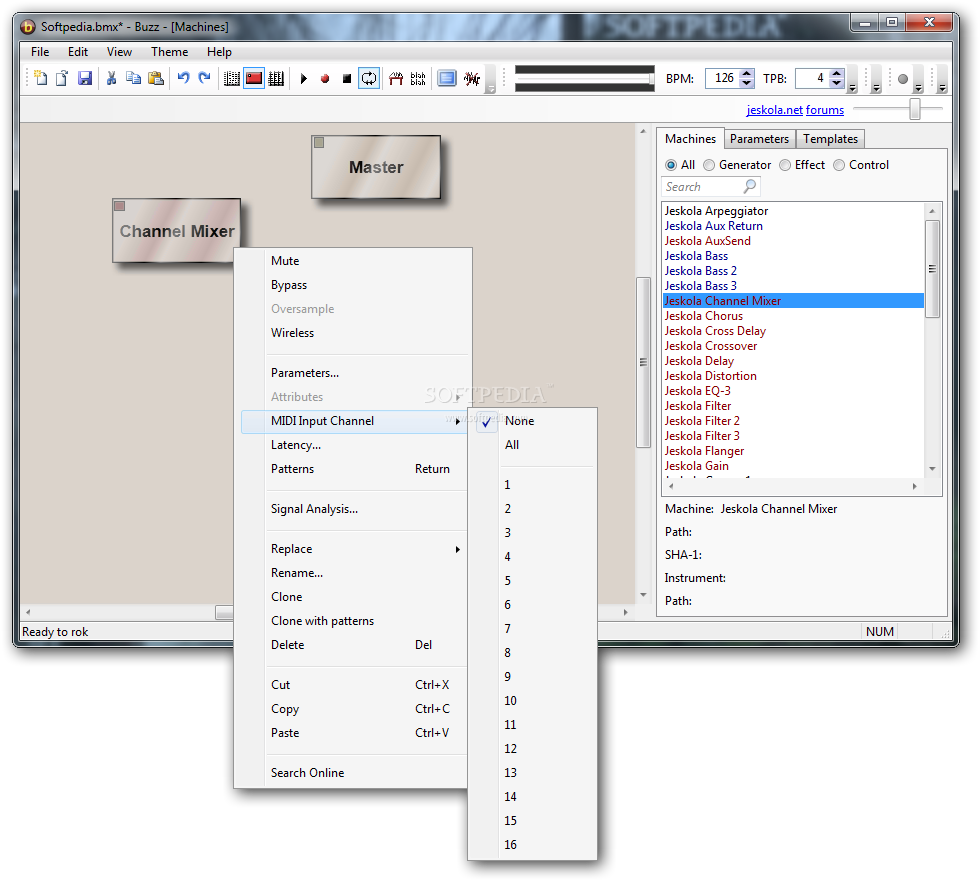Open the Pattern editor view icon

click(x=232, y=78)
